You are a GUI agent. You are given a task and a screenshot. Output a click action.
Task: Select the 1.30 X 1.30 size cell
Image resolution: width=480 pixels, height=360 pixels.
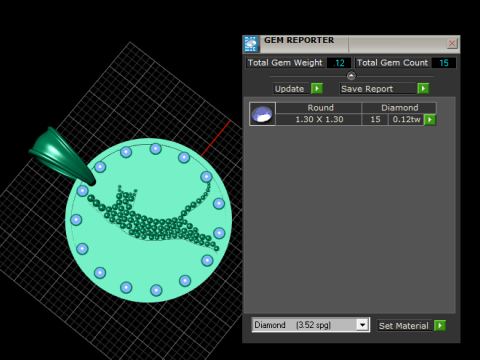(x=319, y=119)
